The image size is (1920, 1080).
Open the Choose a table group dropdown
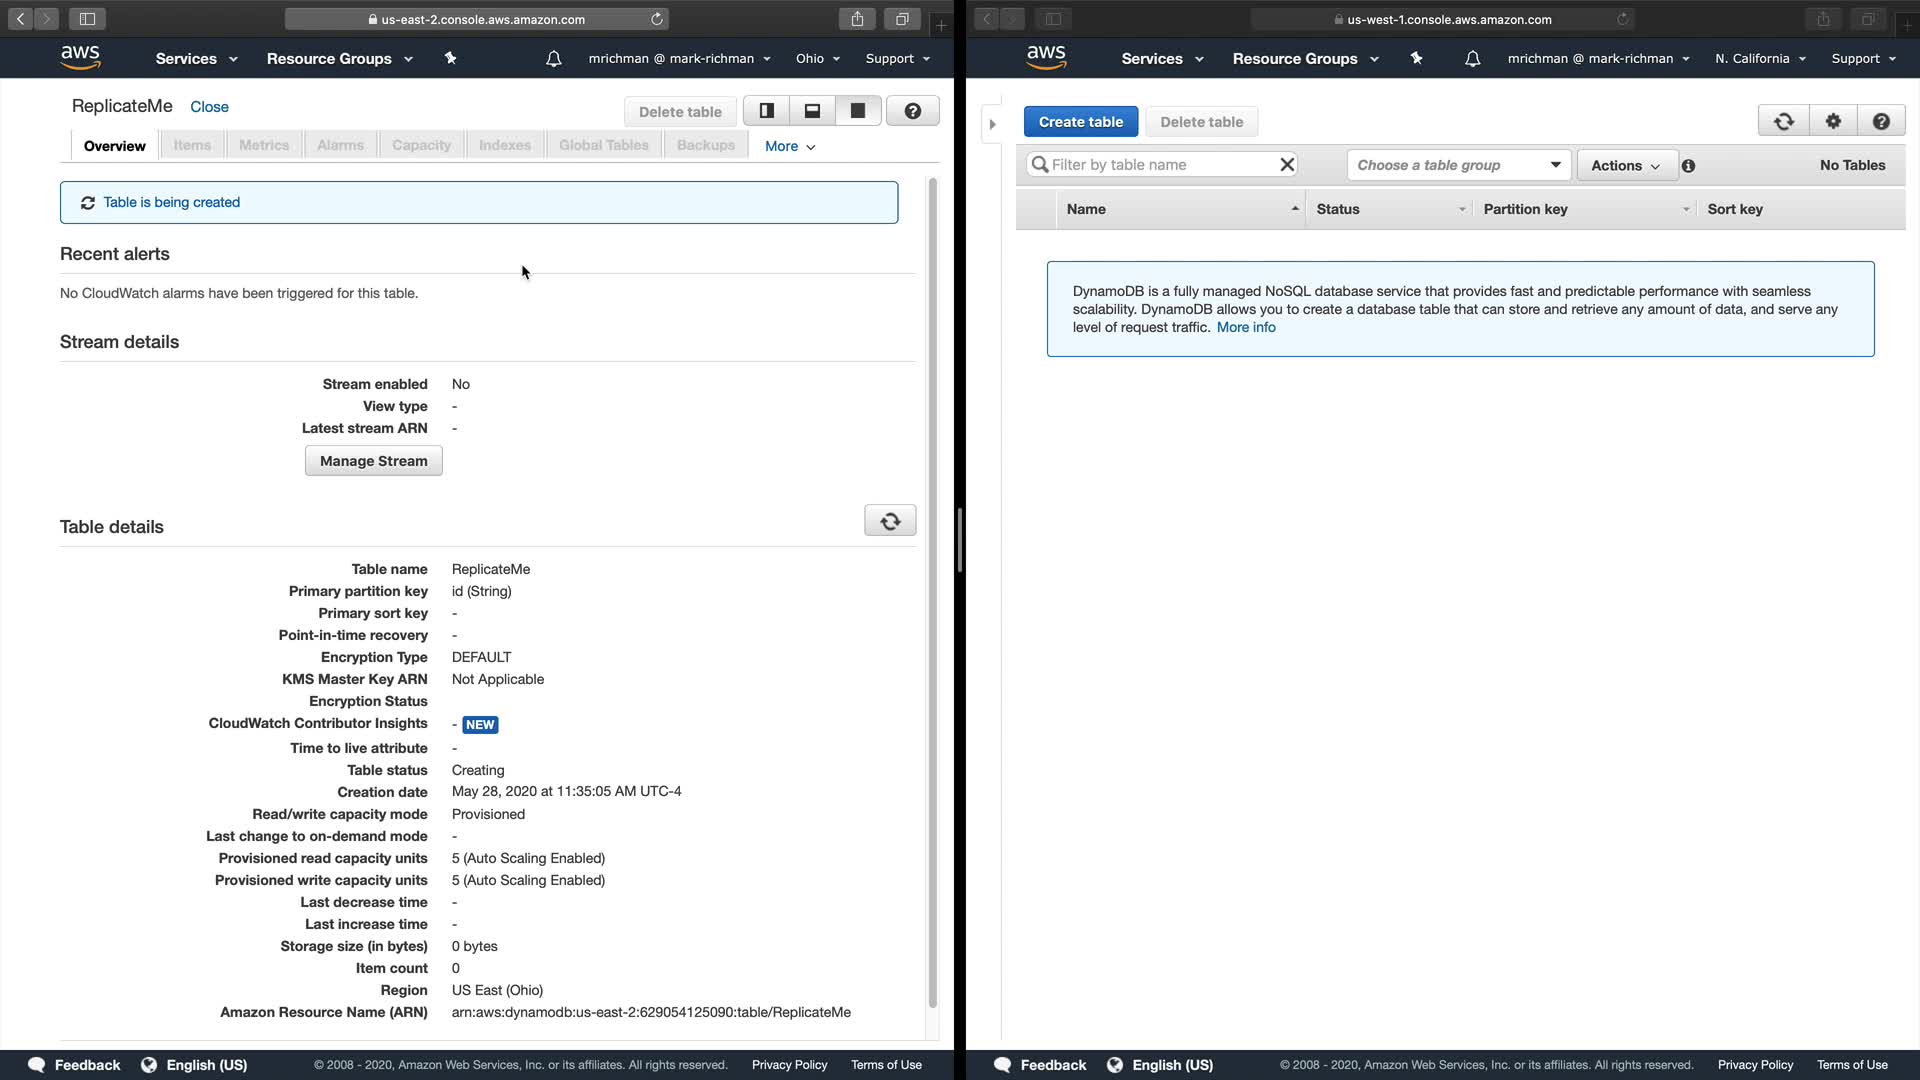[1458, 165]
